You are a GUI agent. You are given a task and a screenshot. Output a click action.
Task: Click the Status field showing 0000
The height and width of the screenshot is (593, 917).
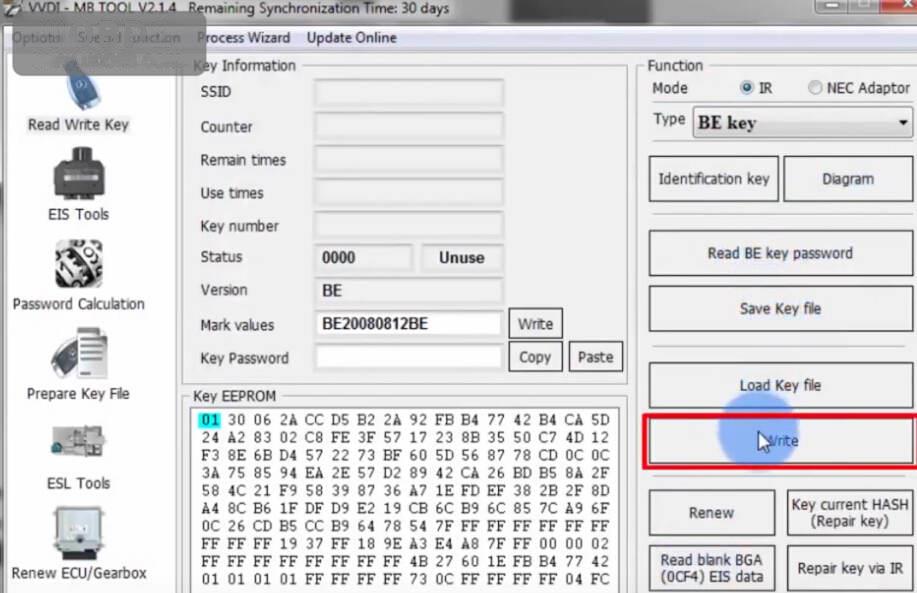[364, 258]
